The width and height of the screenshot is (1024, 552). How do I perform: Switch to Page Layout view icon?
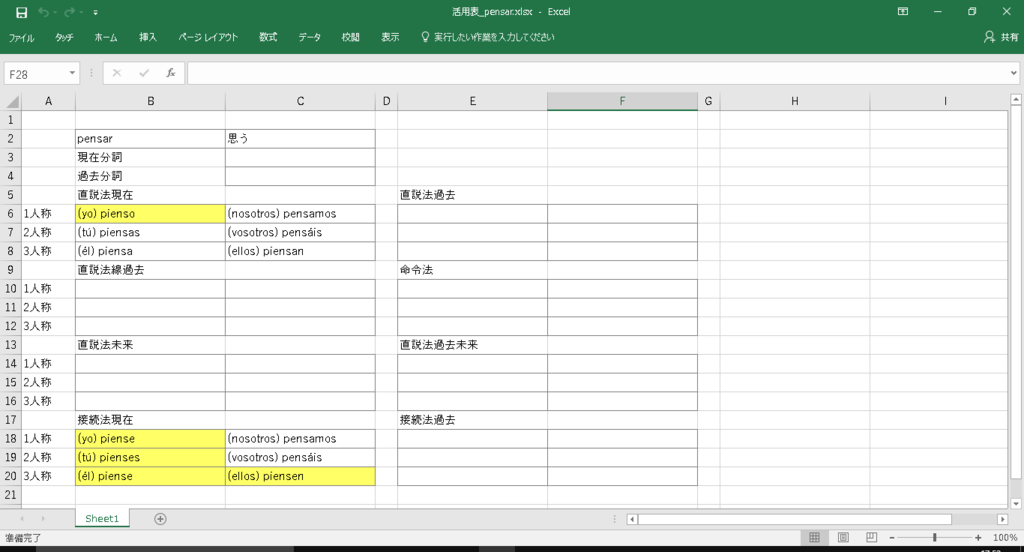coord(843,538)
